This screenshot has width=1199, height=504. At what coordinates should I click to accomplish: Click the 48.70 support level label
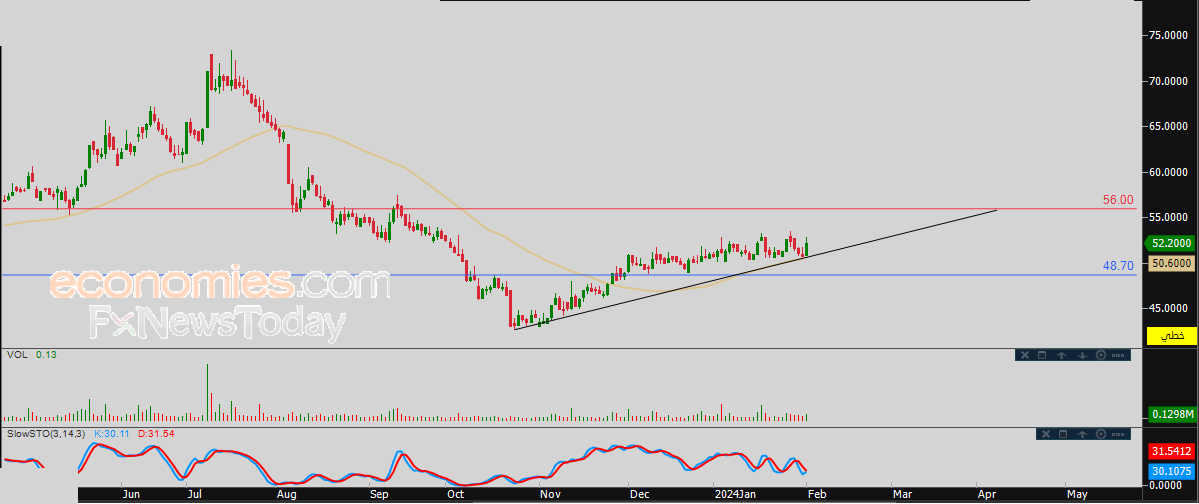pyautogui.click(x=1118, y=265)
